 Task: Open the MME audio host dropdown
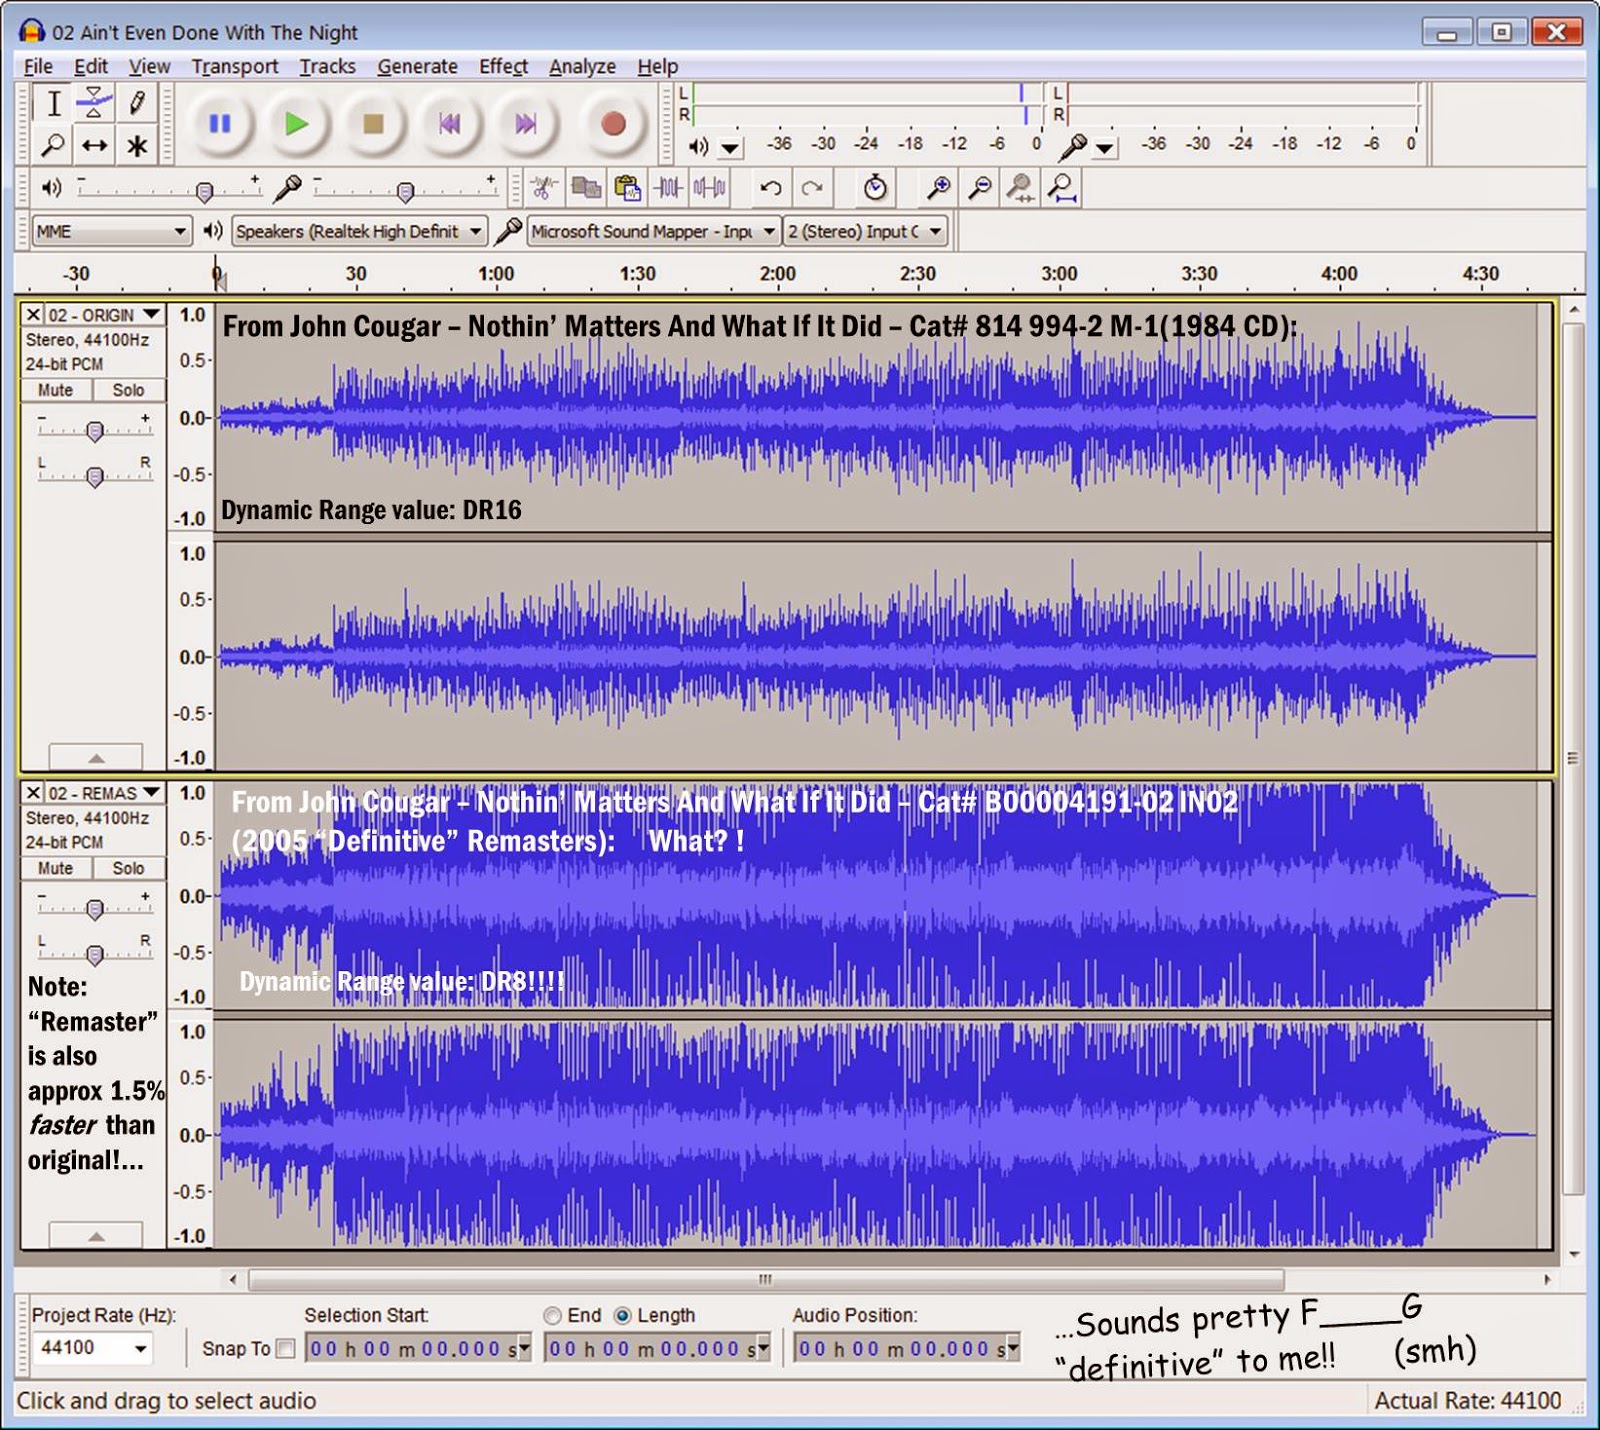(111, 231)
